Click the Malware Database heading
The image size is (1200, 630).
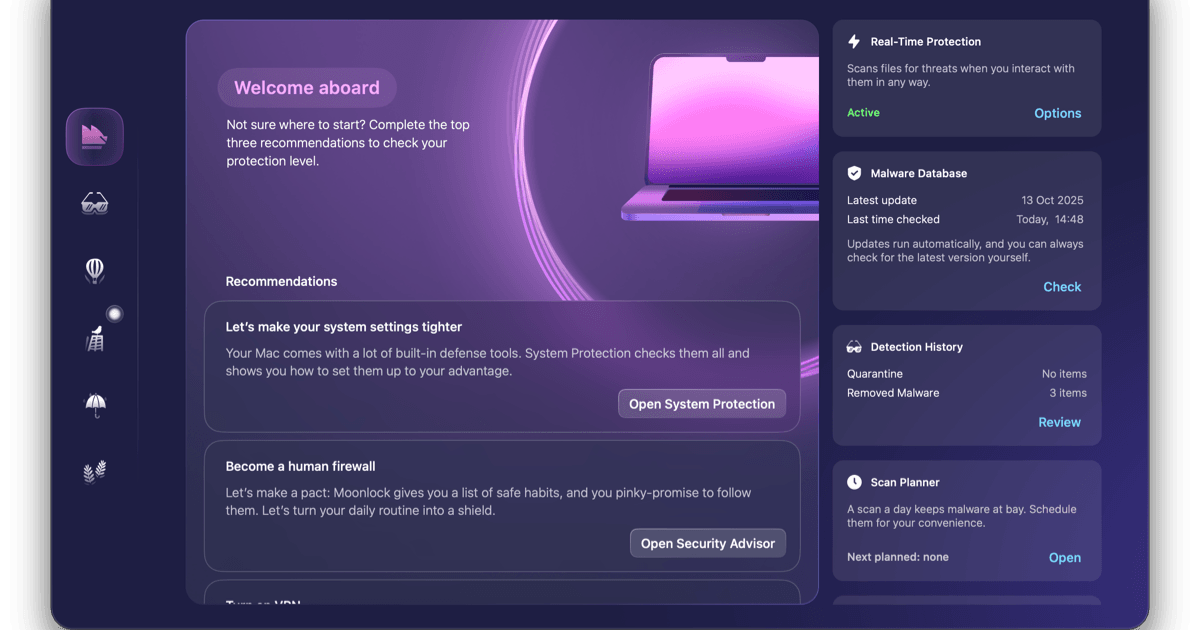click(x=919, y=173)
